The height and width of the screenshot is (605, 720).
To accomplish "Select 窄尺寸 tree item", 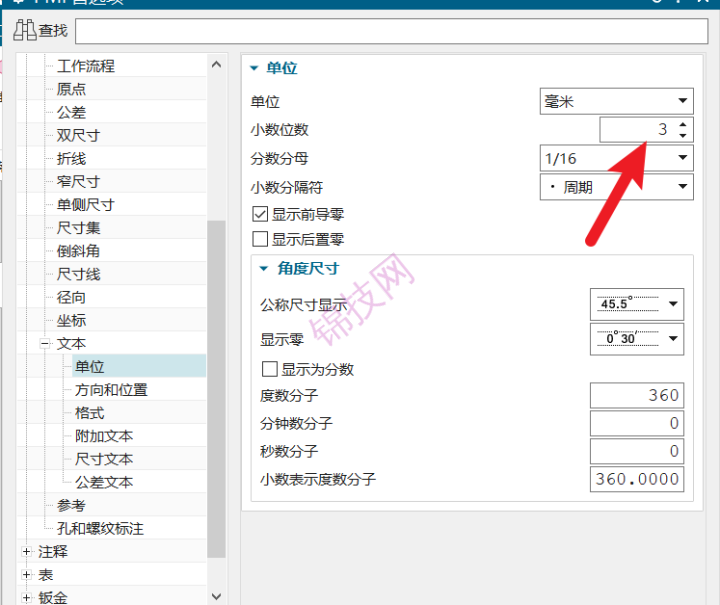I will (79, 182).
